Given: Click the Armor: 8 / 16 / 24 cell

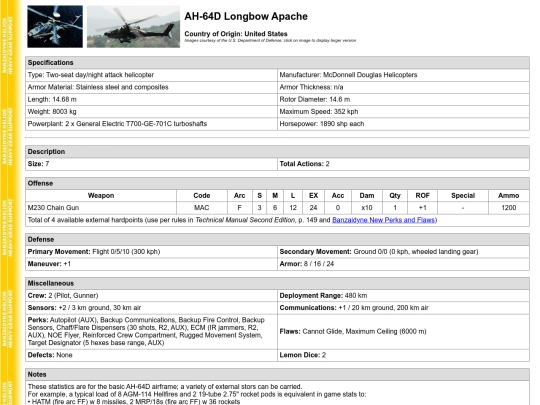Looking at the screenshot, I should (403, 264).
